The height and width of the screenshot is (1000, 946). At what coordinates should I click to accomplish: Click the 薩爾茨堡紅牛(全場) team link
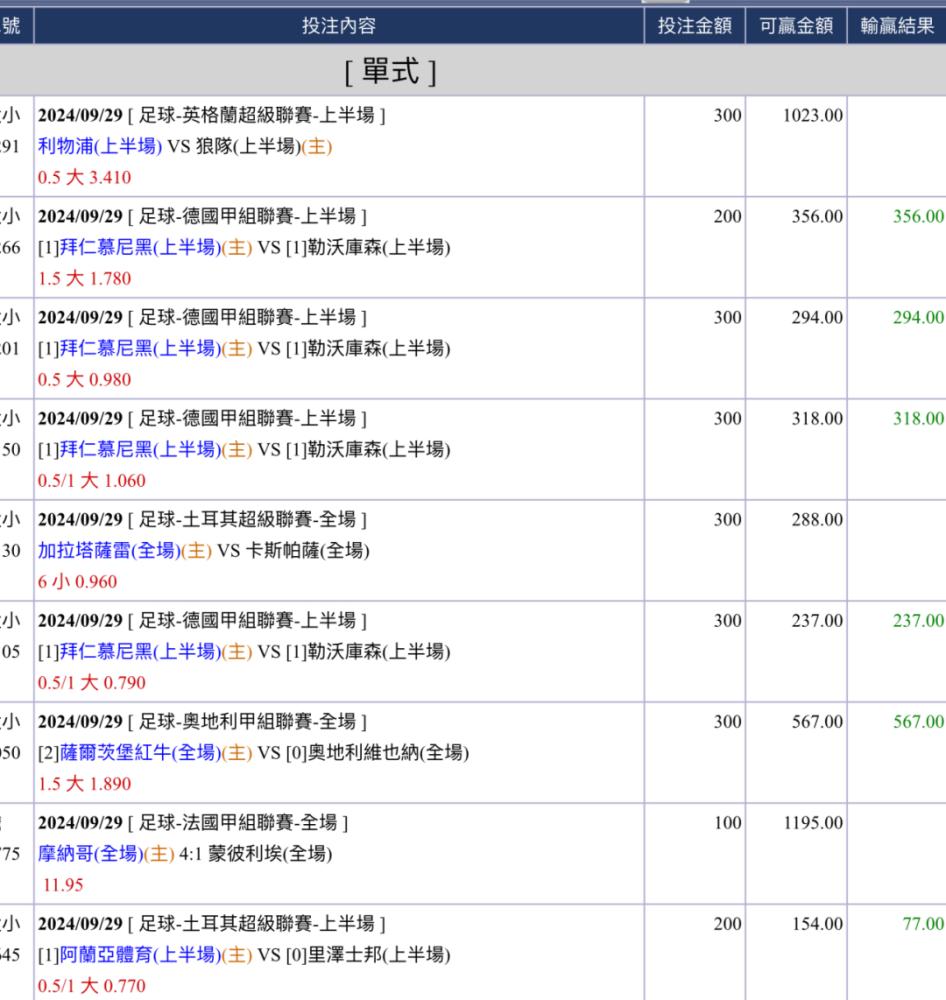(140, 753)
